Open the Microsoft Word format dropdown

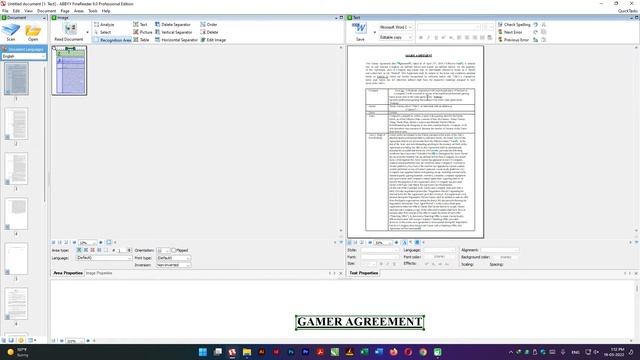pyautogui.click(x=396, y=27)
